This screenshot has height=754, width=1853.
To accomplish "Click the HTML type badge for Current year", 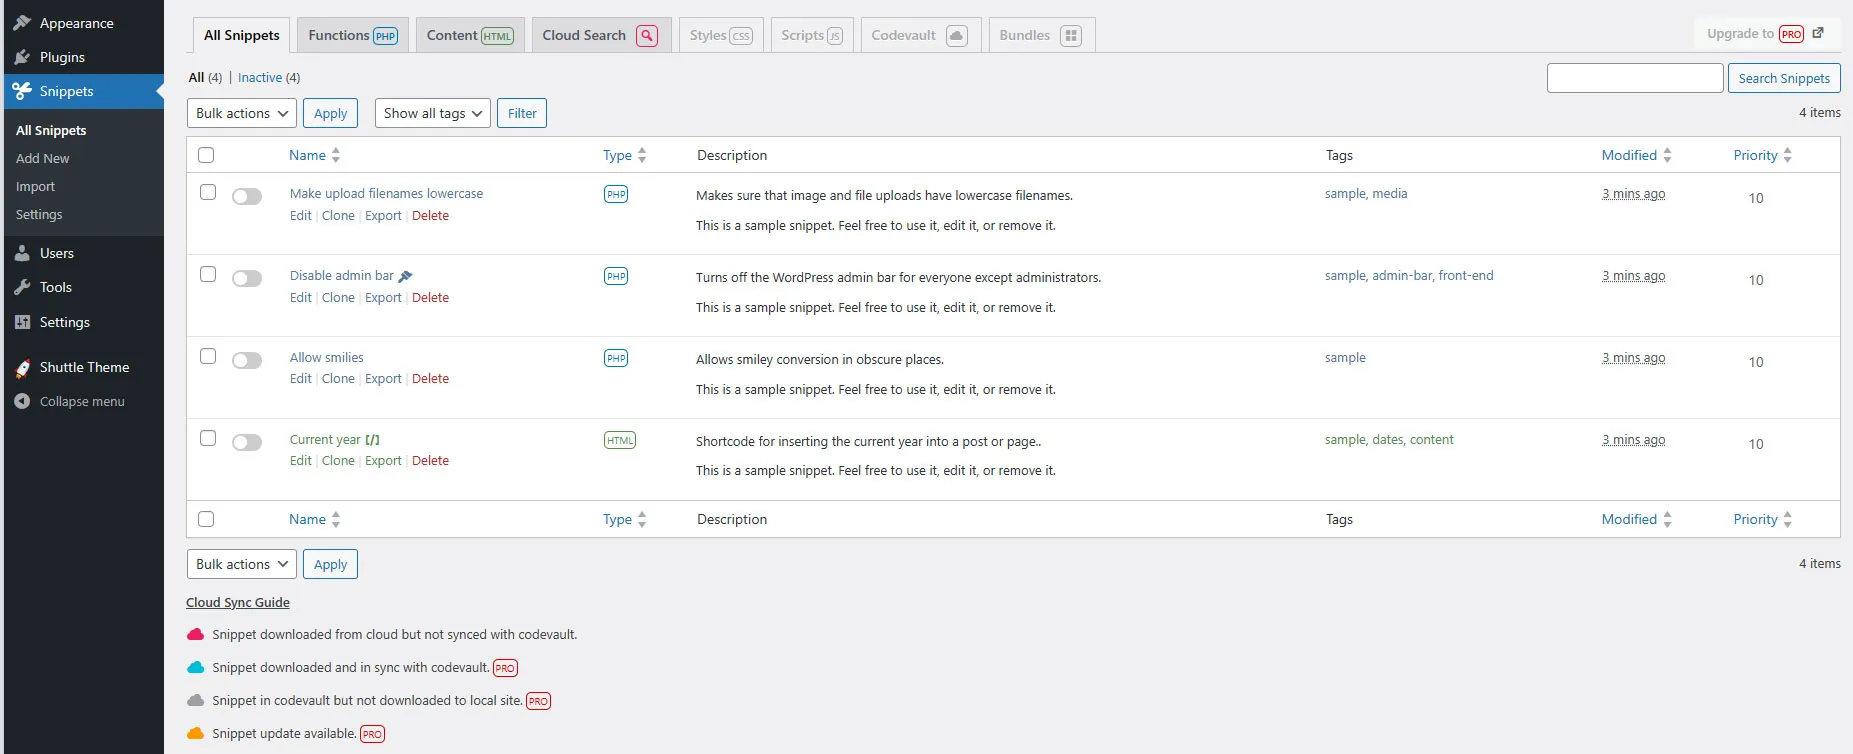I will 619,440.
